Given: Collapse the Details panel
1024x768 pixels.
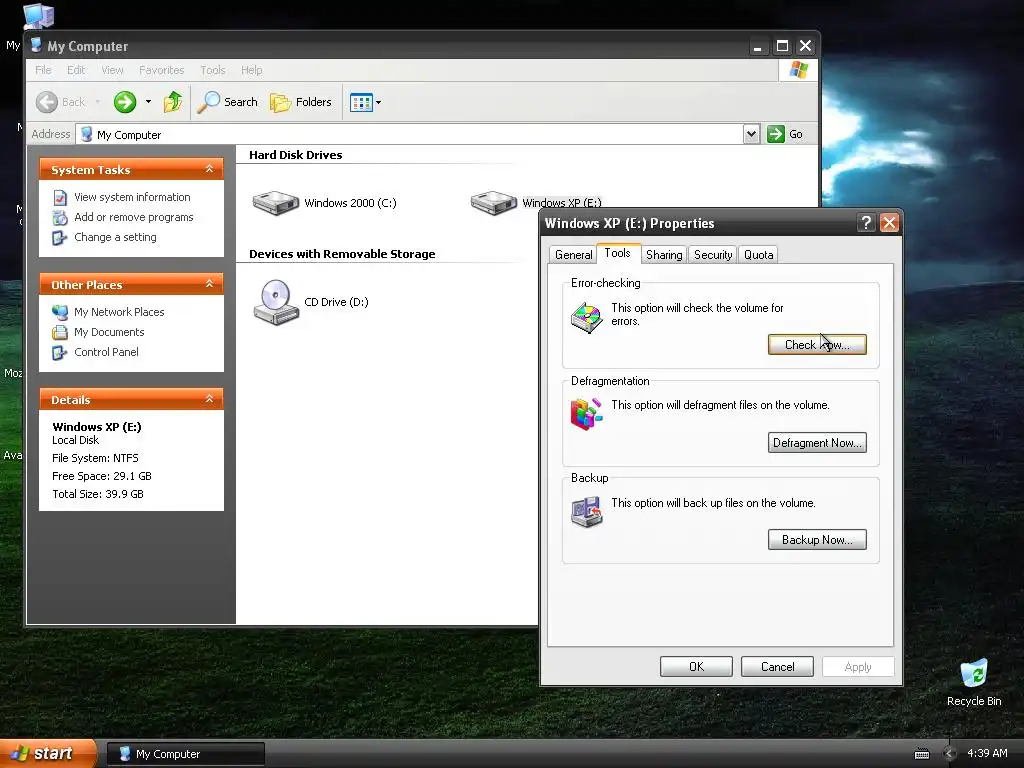Looking at the screenshot, I should pos(209,399).
